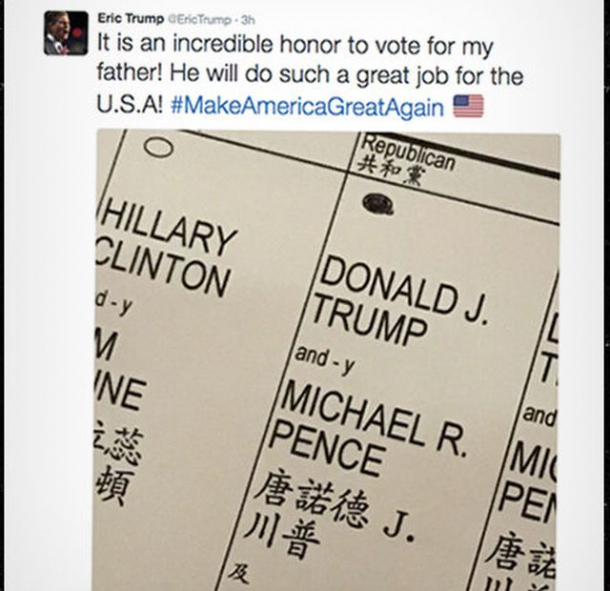Click the small 及 character at the ballot bottom
Viewport: 610px width, 591px height.
point(239,574)
